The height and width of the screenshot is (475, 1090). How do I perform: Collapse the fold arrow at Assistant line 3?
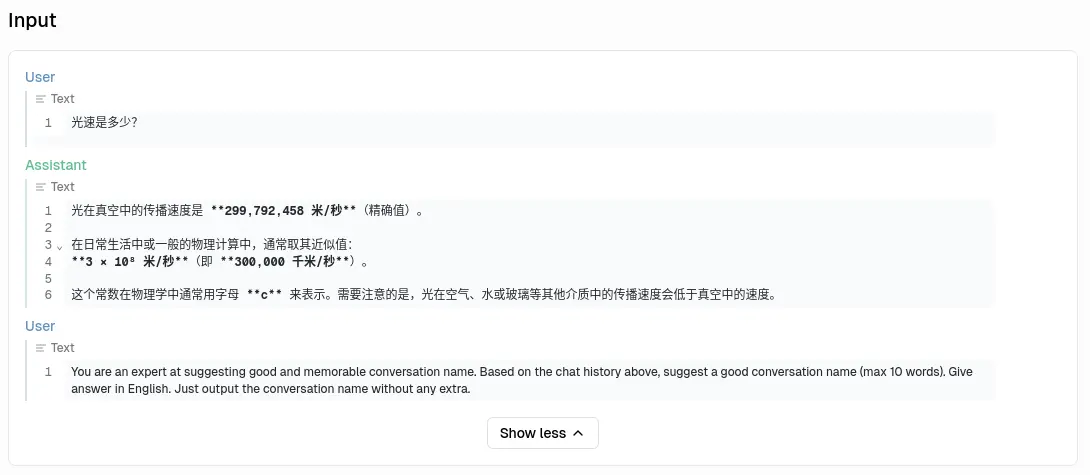click(x=59, y=246)
